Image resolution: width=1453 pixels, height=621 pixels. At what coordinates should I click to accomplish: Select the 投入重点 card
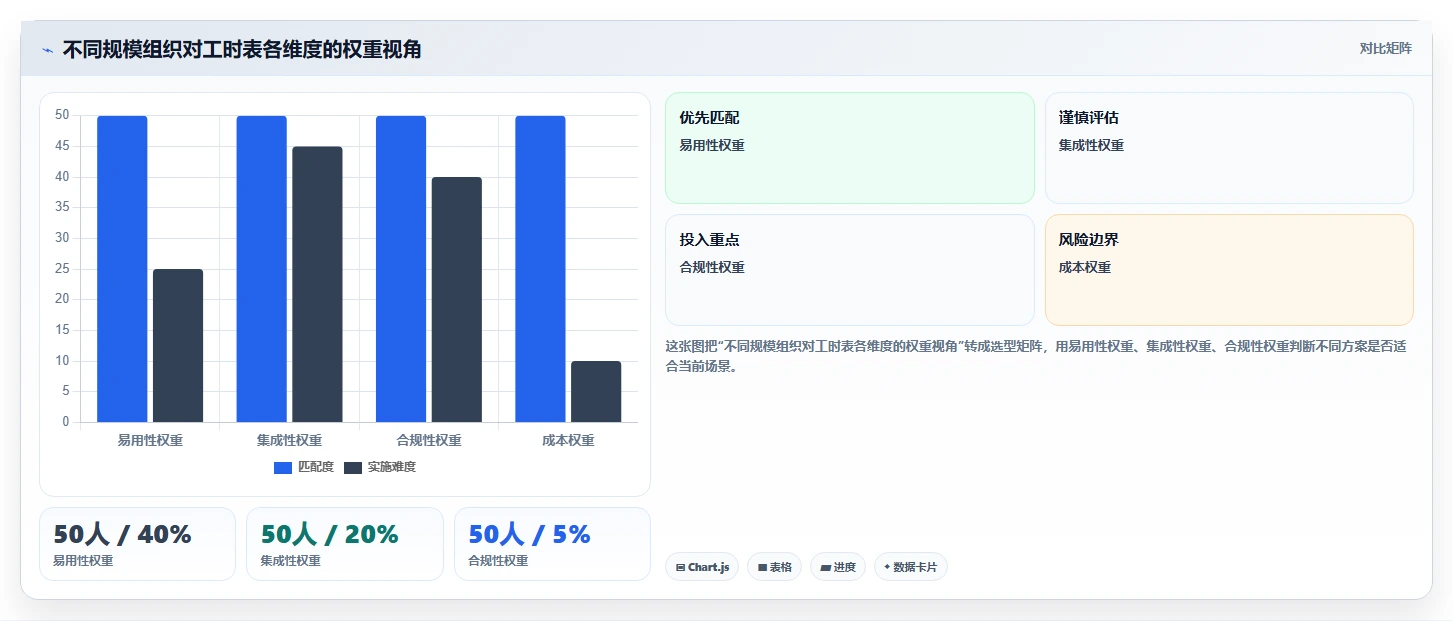[x=849, y=270]
